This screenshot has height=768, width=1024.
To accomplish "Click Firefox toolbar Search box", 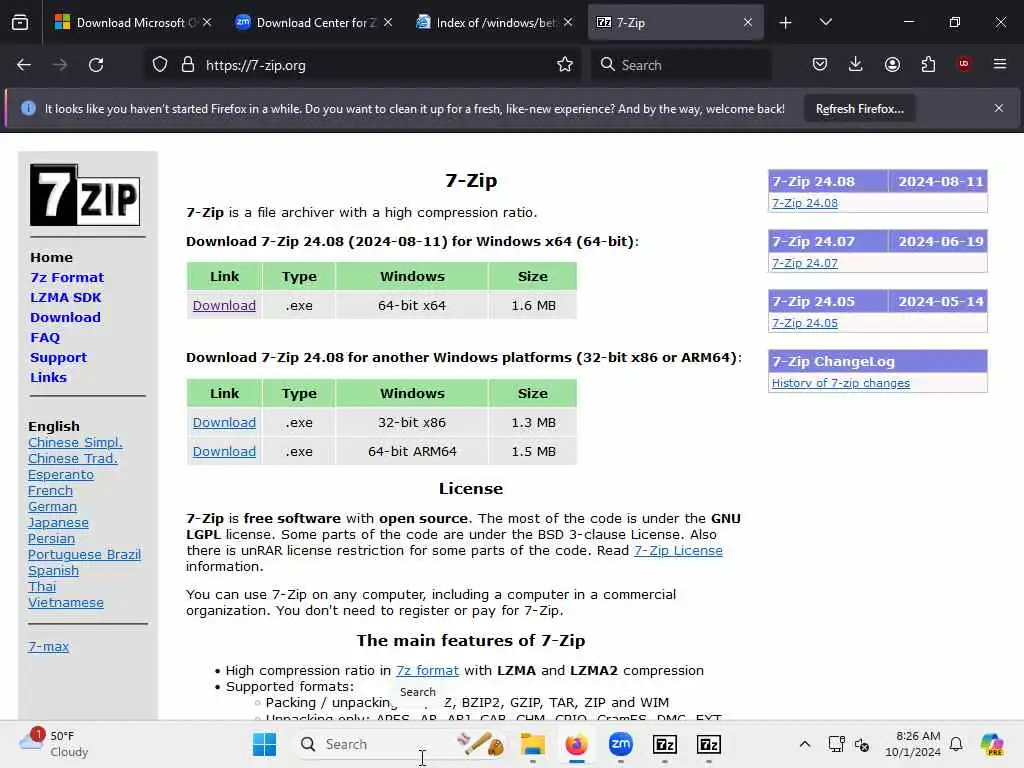I will [681, 65].
